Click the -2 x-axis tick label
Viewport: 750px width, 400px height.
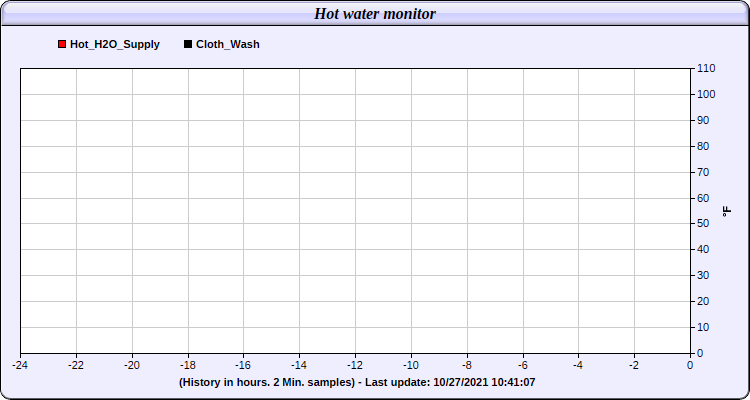click(634, 366)
